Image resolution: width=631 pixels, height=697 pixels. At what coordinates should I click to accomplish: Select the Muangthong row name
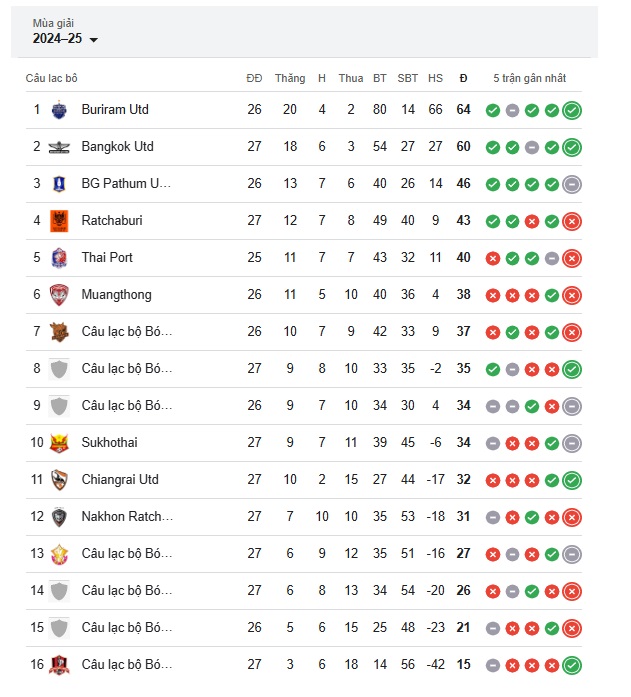[116, 295]
